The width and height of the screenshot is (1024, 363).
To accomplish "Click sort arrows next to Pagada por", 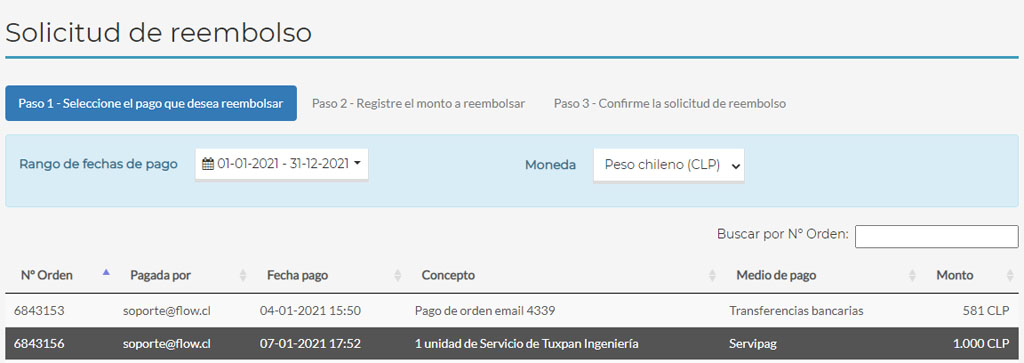I will pos(243,276).
